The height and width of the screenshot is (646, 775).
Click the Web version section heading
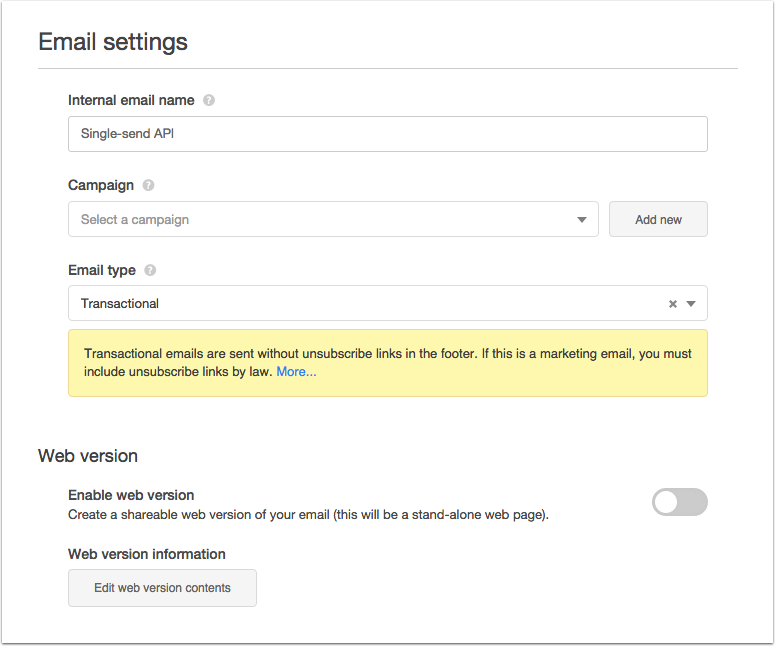point(88,456)
